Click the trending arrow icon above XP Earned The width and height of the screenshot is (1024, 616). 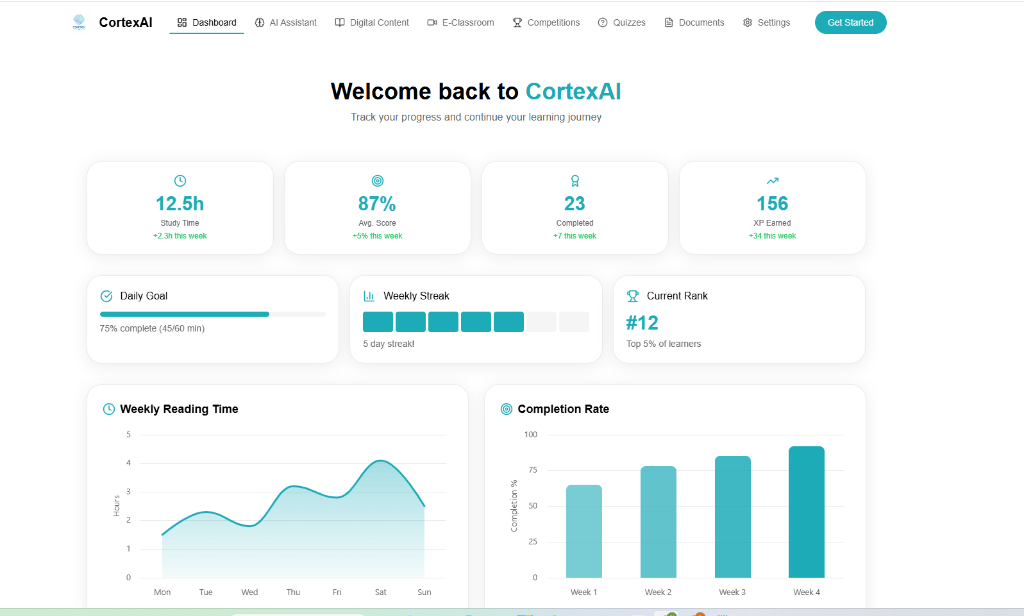coord(772,181)
